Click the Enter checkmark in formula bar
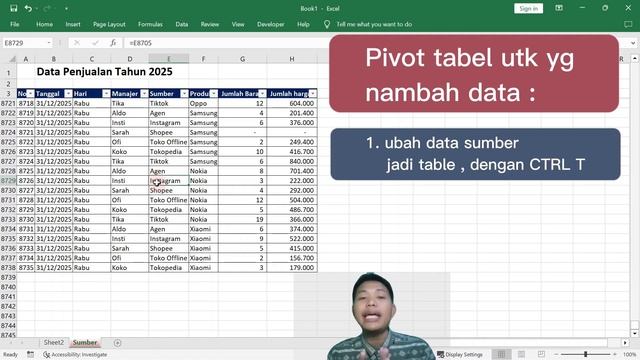This screenshot has width=640, height=360. pos(95,43)
